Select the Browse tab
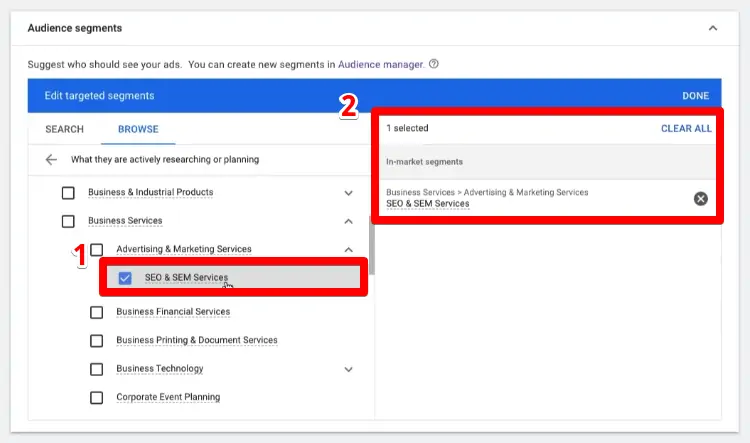This screenshot has width=750, height=443. pos(138,129)
